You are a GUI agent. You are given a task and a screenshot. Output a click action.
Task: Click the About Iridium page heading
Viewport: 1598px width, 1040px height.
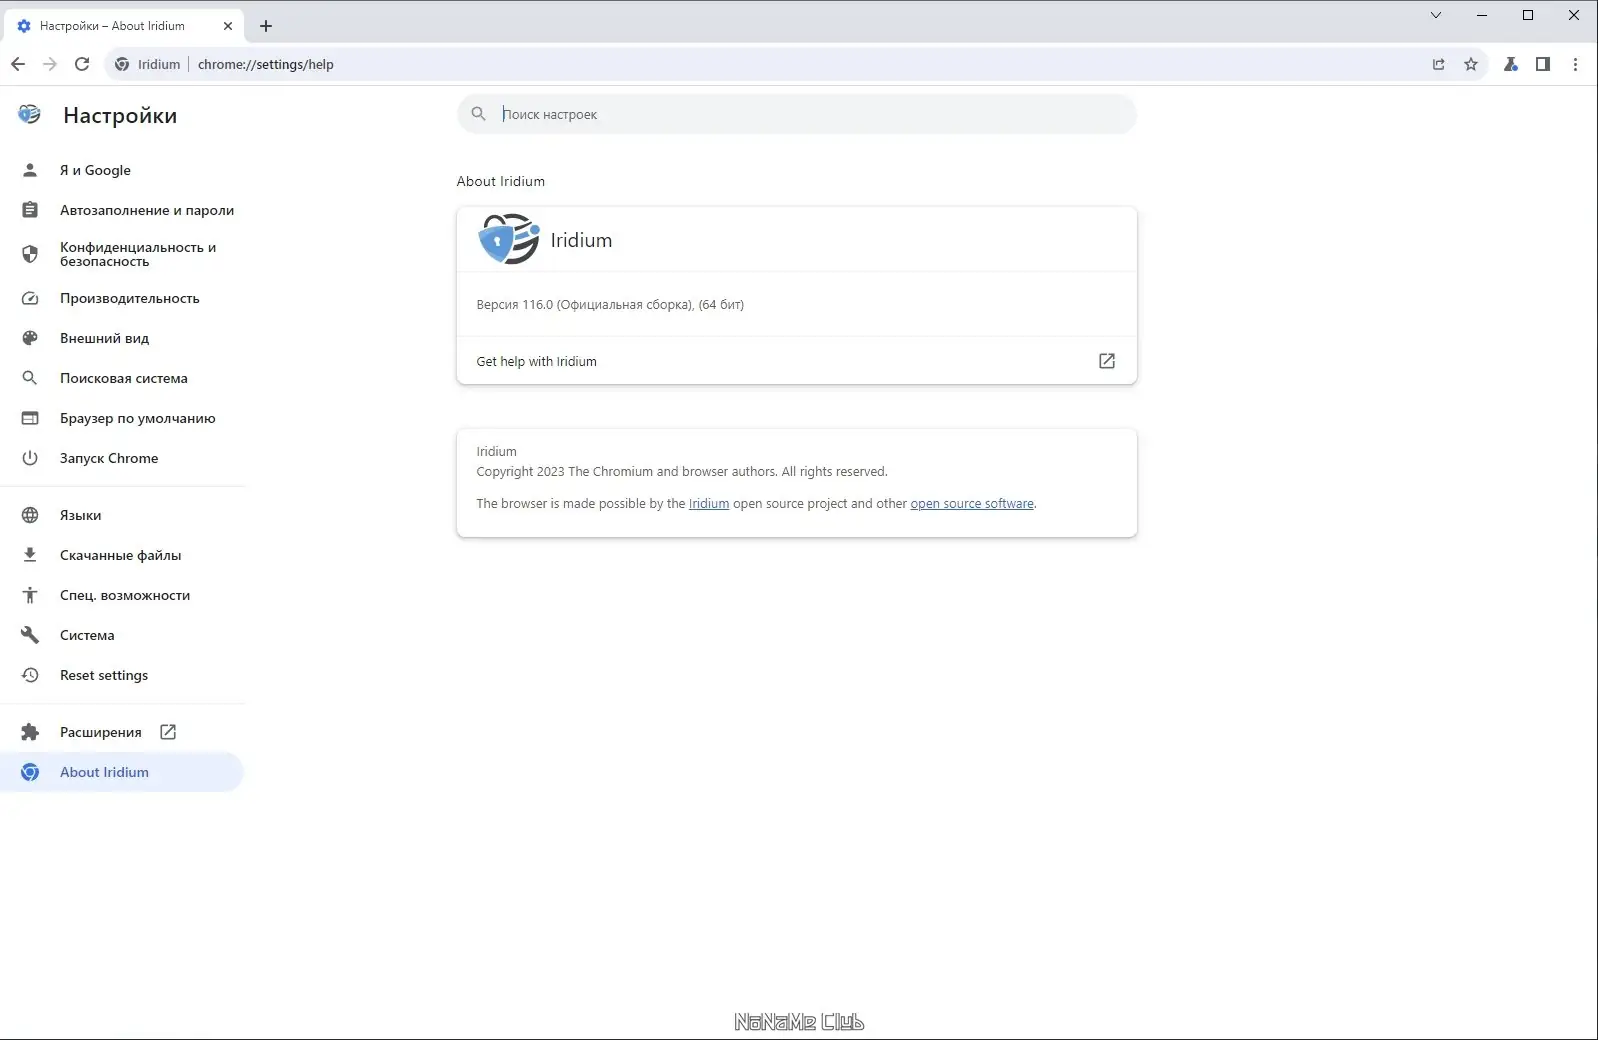501,181
